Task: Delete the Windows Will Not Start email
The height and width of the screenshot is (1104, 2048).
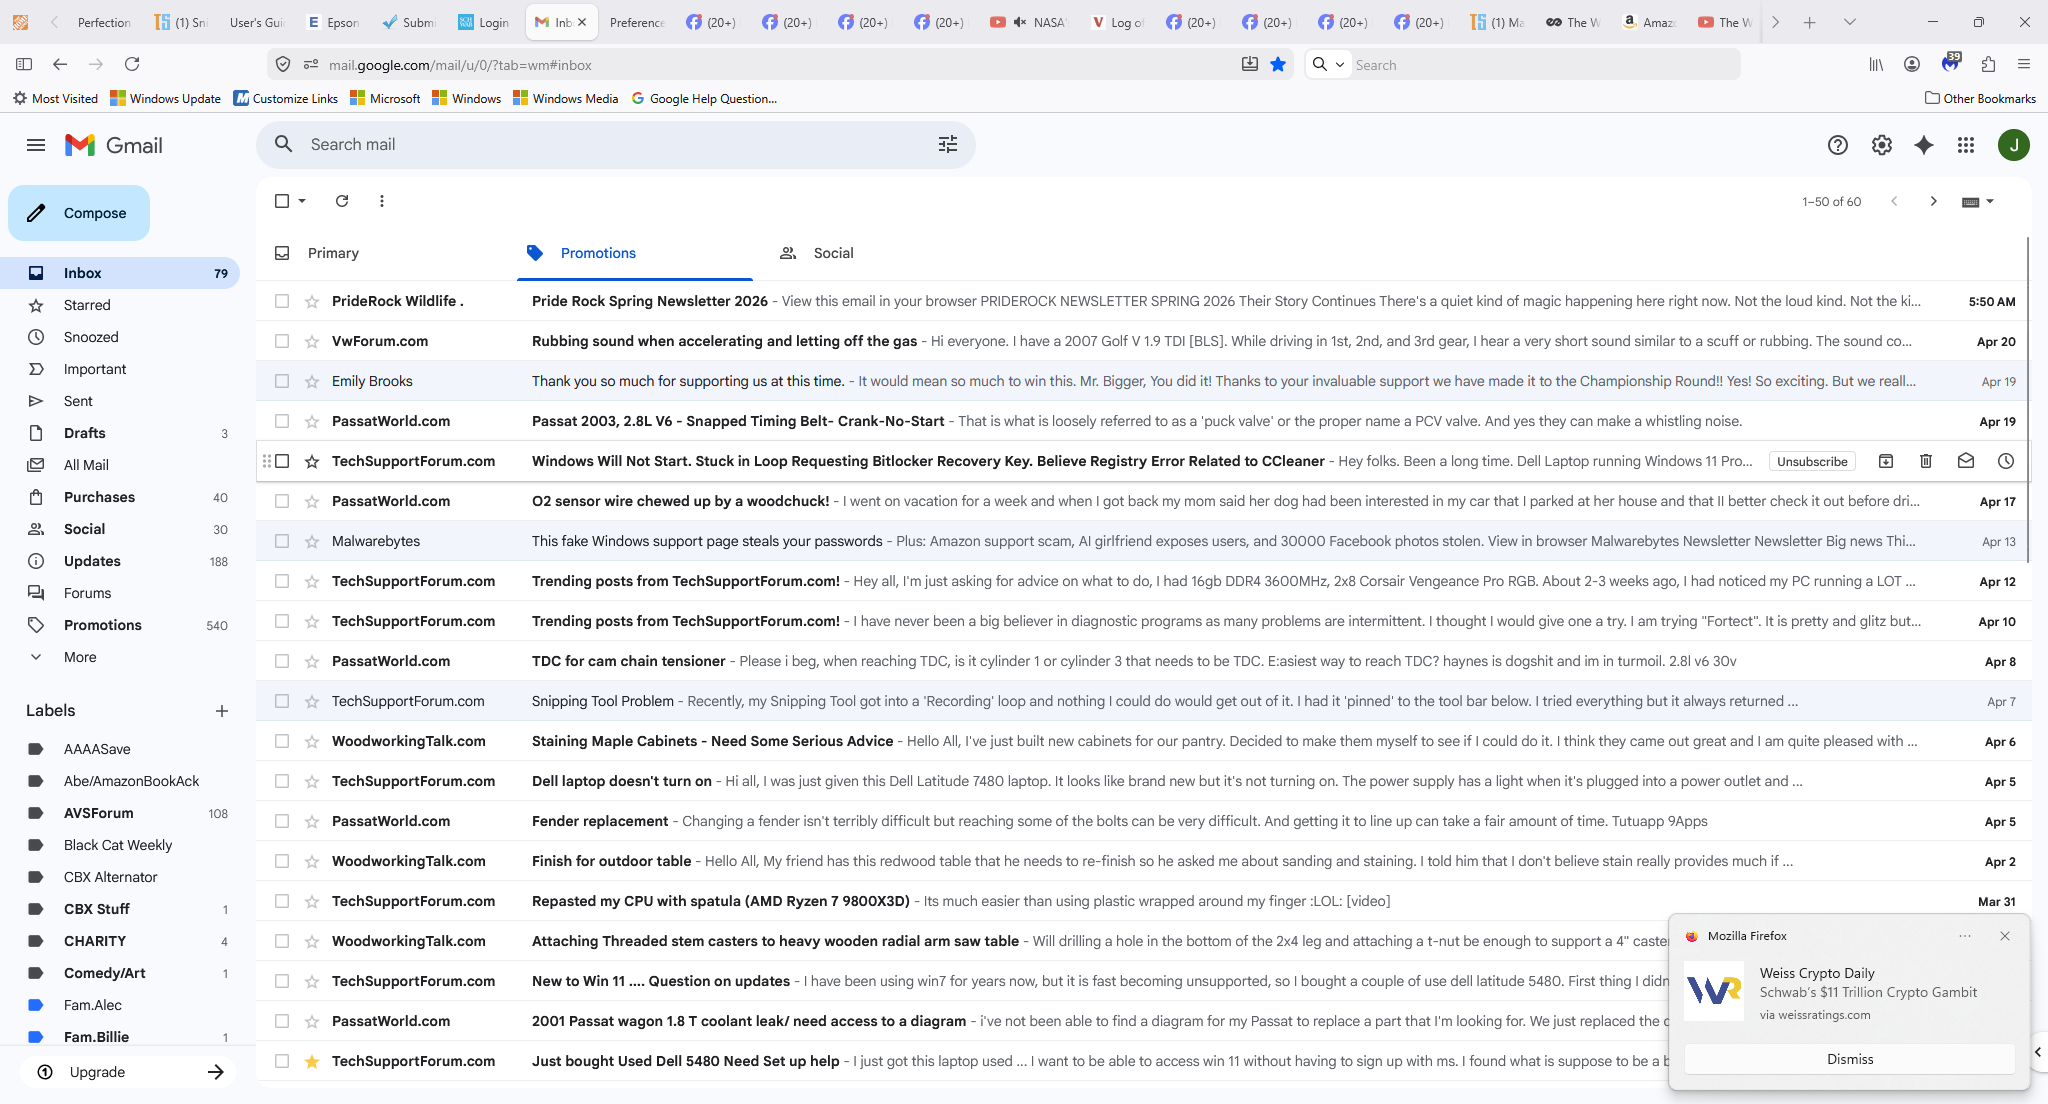Action: coord(1925,461)
